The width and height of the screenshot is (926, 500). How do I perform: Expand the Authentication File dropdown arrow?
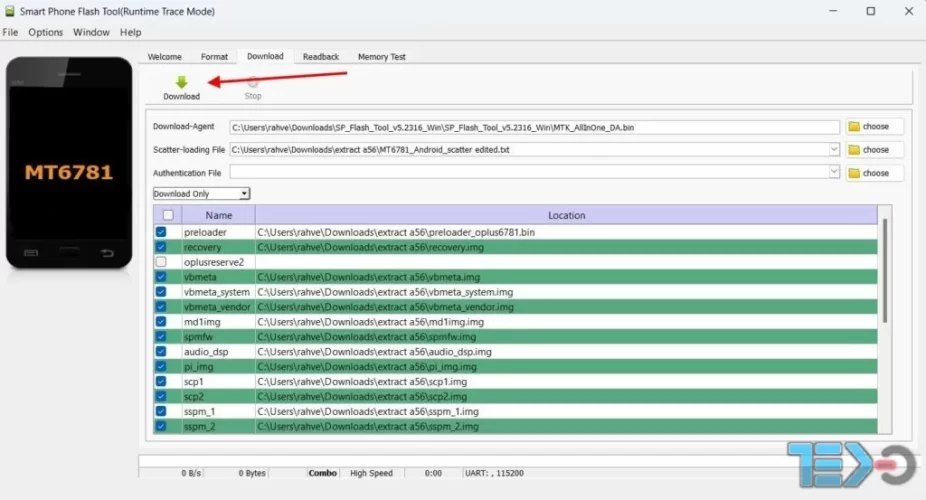[x=833, y=172]
